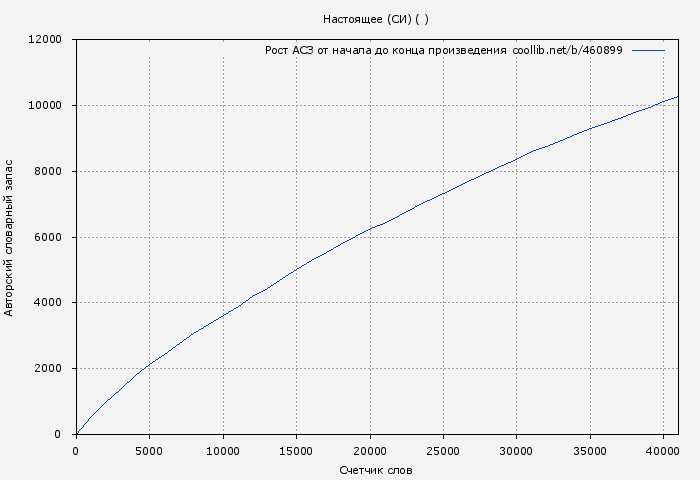700x480 pixels.
Task: Select the 2000 y-axis tick label
Action: 48,369
